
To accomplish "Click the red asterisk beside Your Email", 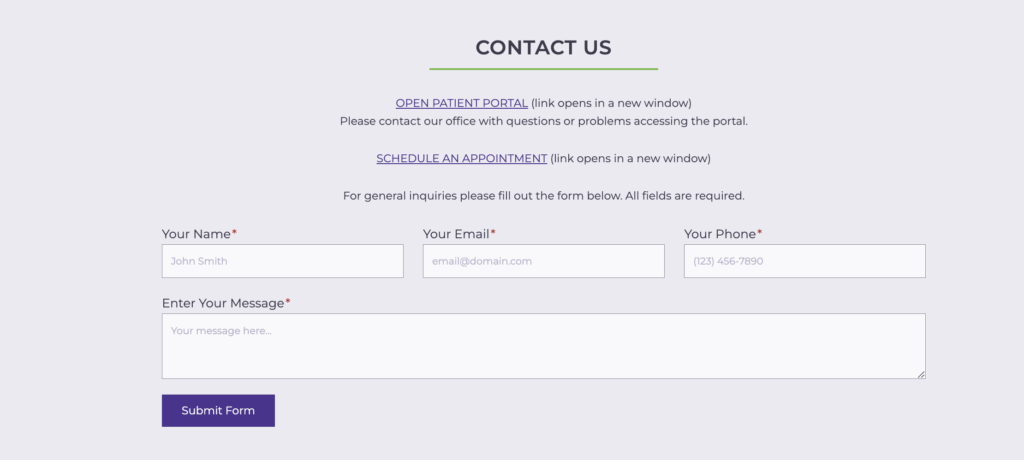I will coord(493,233).
